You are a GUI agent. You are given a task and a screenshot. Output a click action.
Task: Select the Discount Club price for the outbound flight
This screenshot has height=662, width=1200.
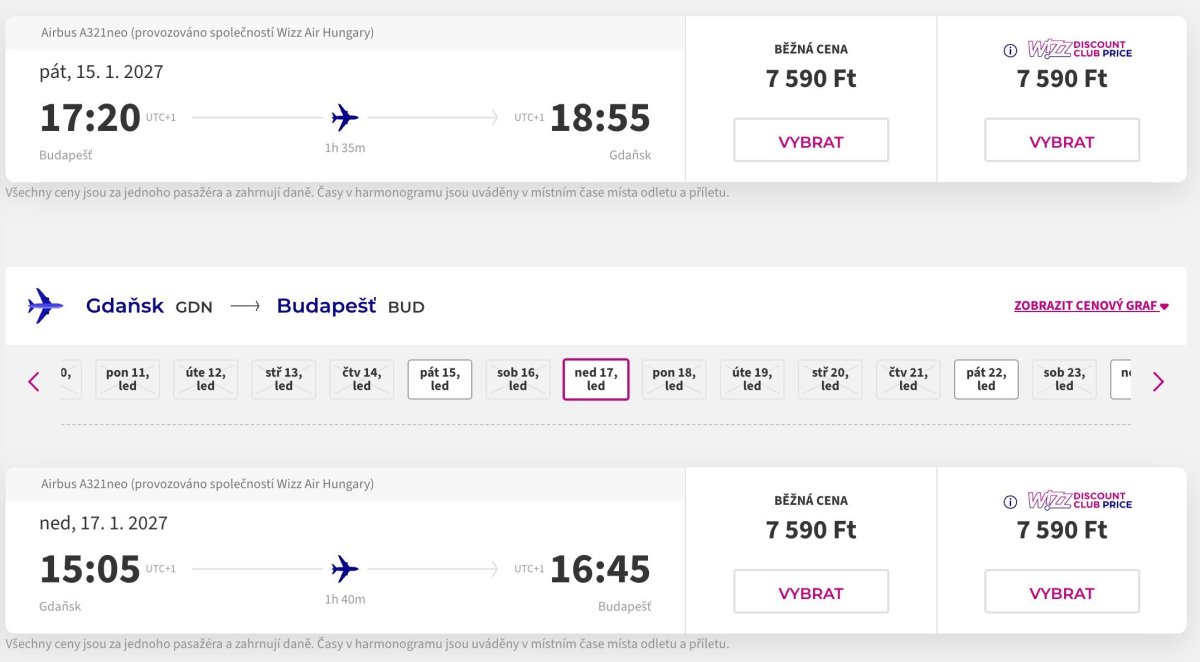(x=1062, y=141)
